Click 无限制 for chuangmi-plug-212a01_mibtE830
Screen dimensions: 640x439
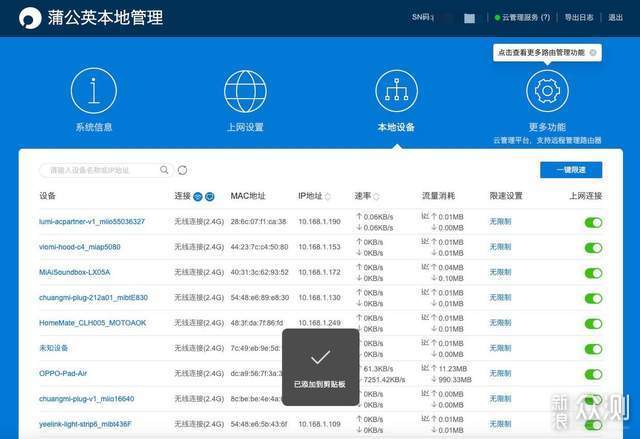[x=500, y=297]
